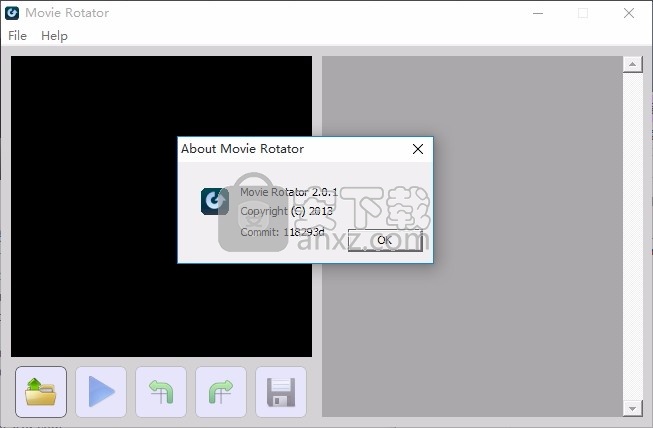Click "Movie Rotator 2.0.1" version text

289,192
